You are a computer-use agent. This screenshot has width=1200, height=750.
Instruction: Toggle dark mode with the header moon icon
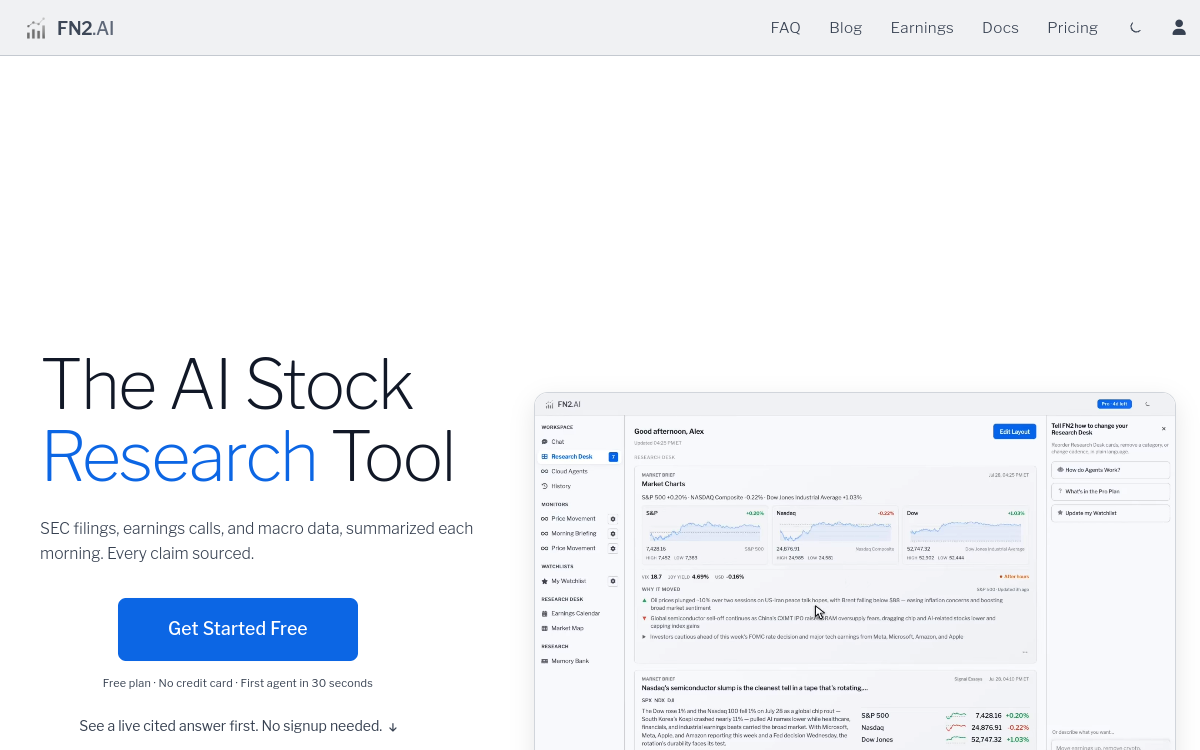tap(1135, 28)
